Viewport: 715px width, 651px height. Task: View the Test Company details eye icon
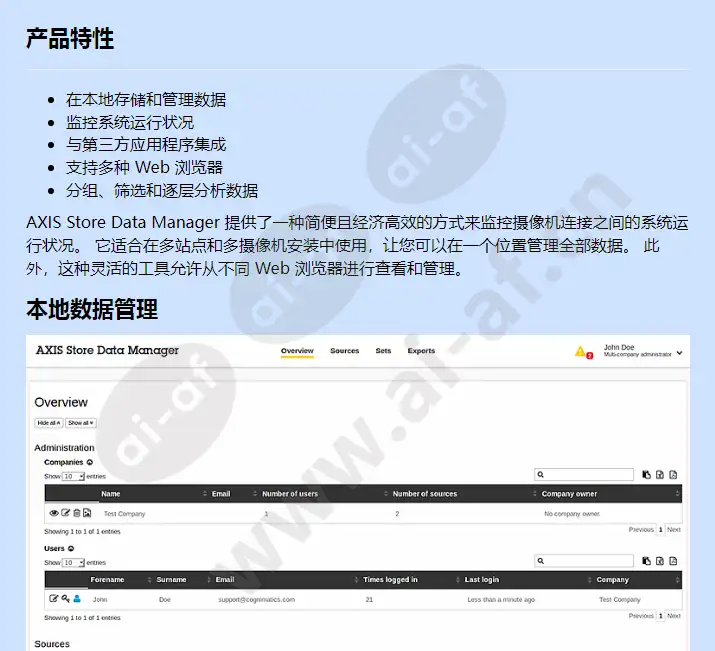[x=54, y=513]
